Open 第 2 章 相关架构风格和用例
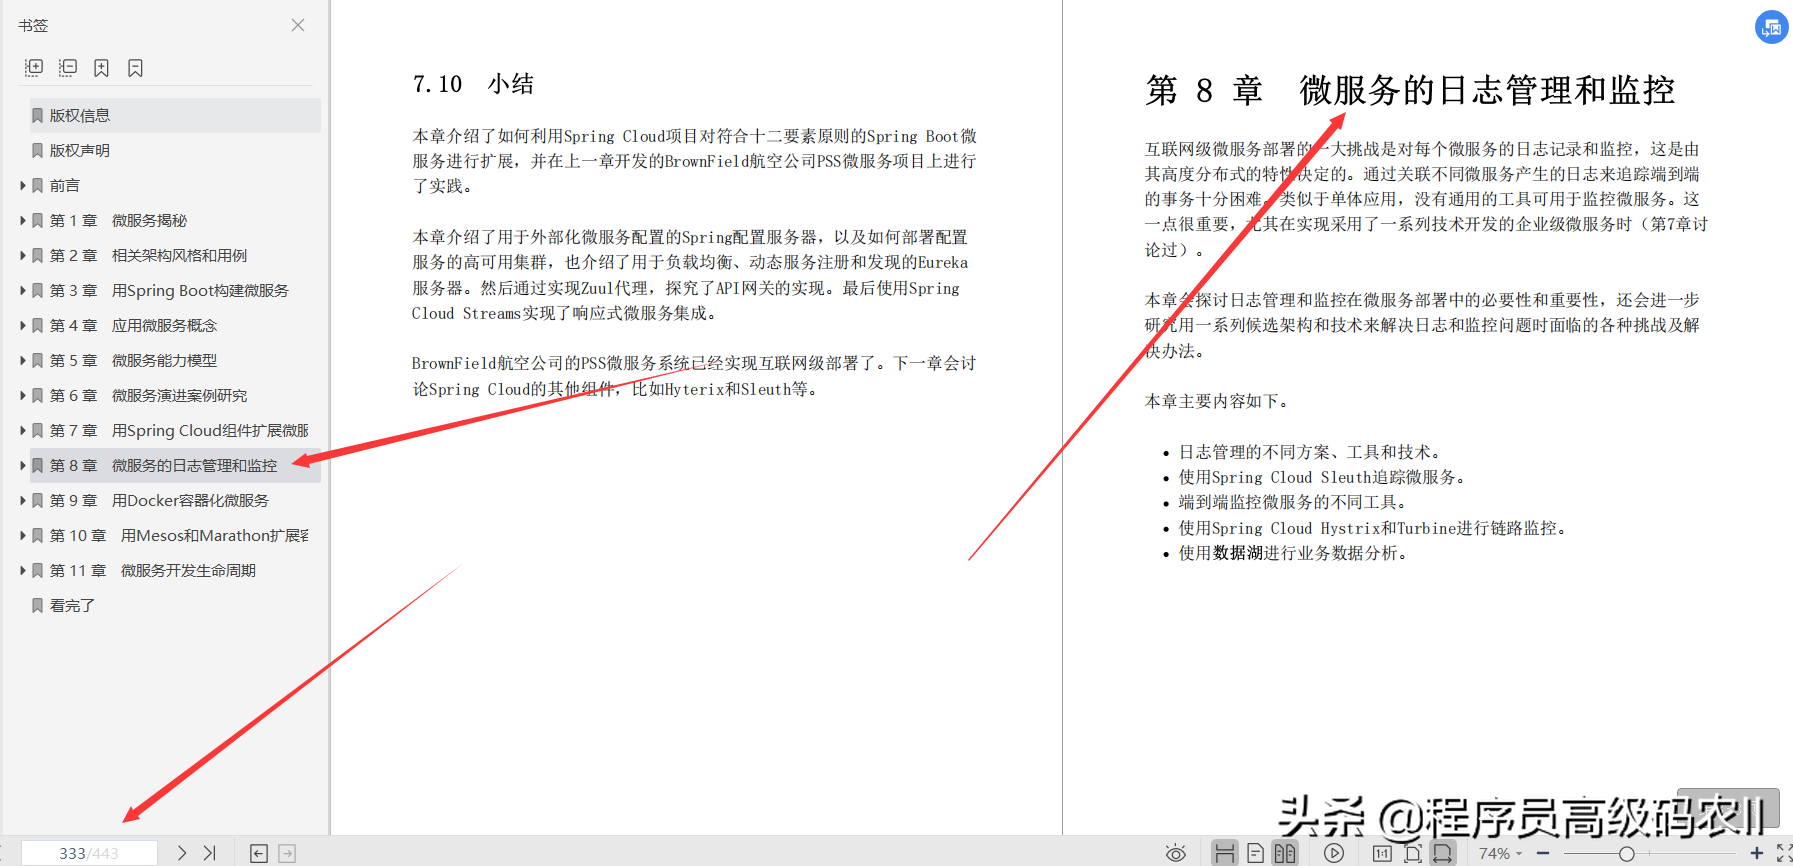This screenshot has width=1793, height=866. point(148,255)
